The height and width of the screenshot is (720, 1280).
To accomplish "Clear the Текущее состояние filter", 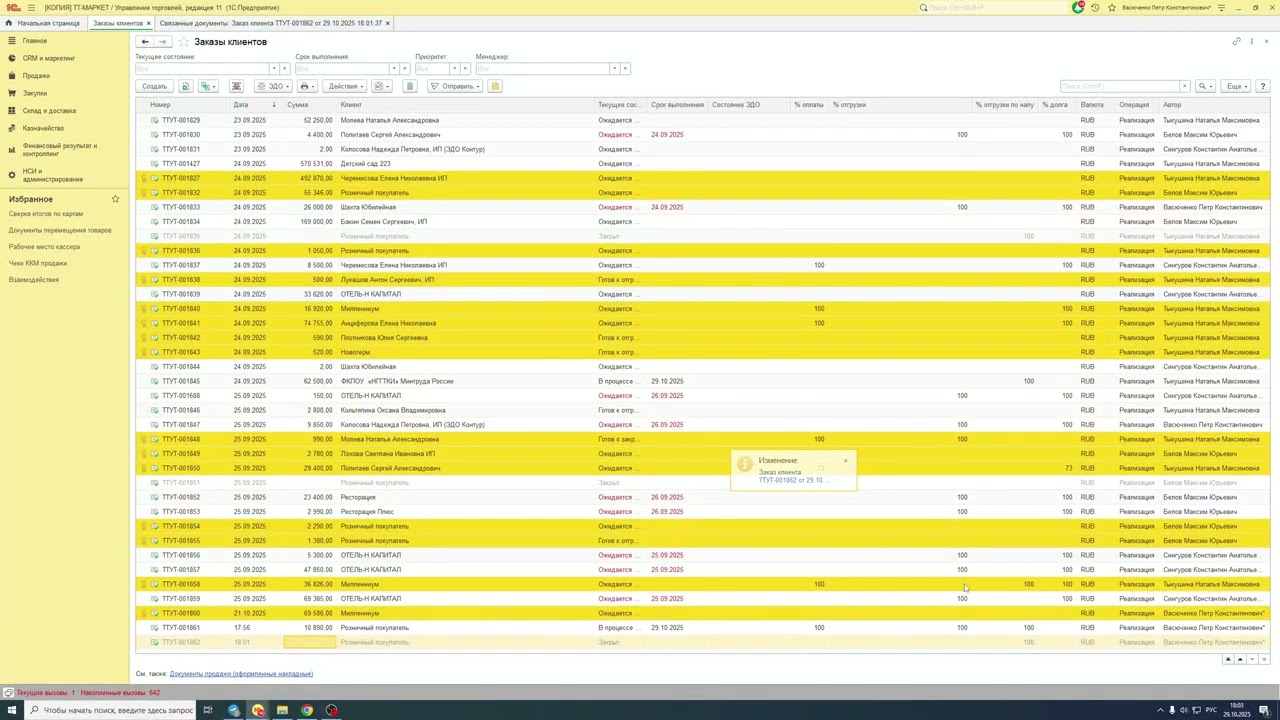I will [x=285, y=69].
